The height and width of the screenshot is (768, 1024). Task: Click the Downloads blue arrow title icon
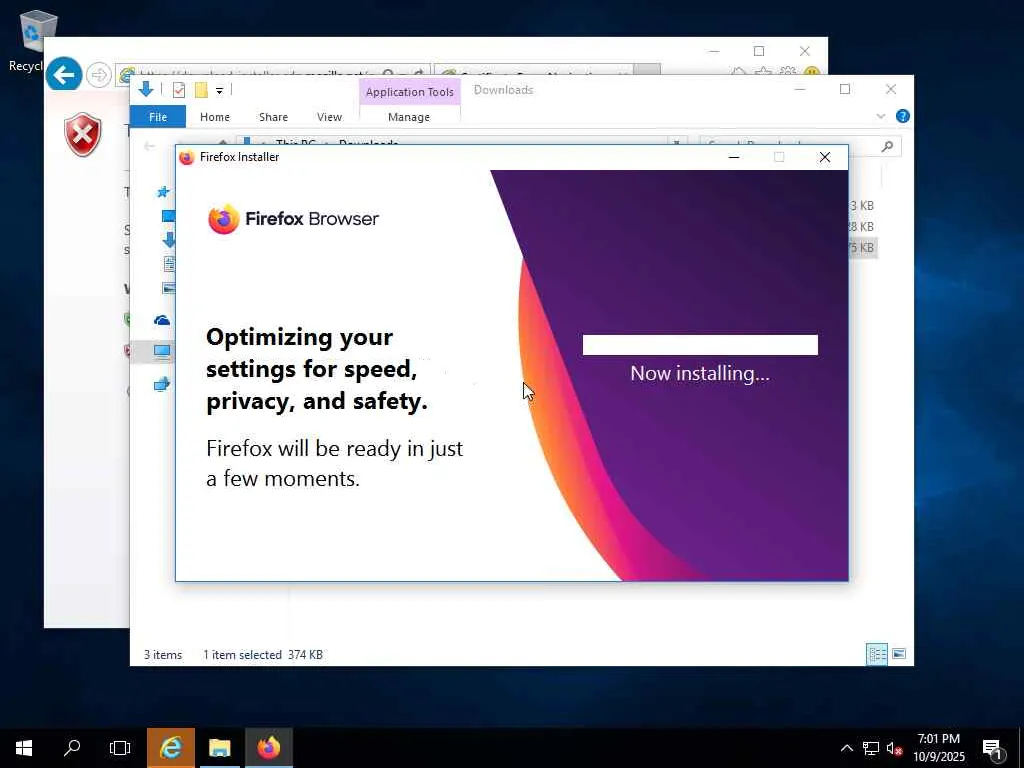tap(146, 90)
